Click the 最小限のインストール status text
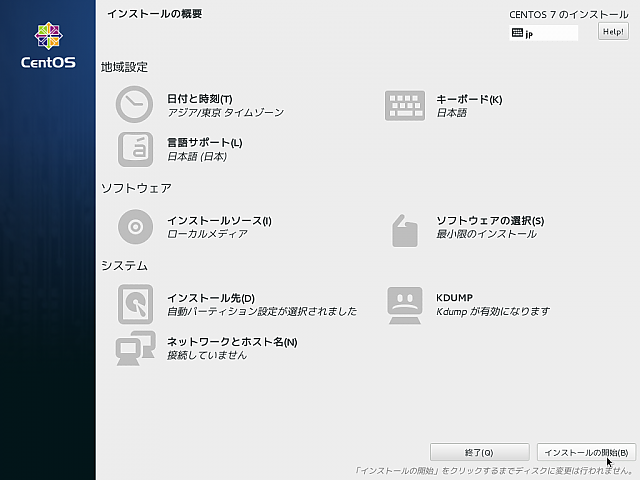640x480 pixels. coord(486,234)
